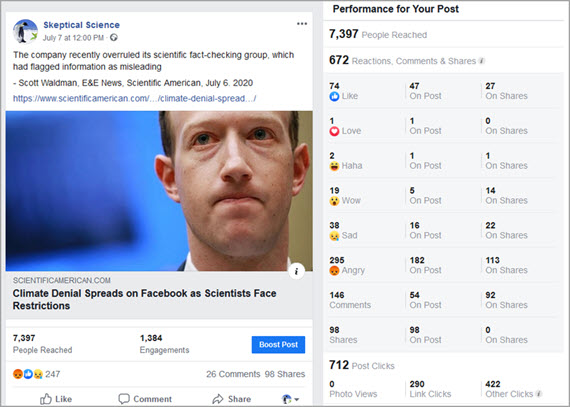Open the scientificamerican.com climate-denial link
Image resolution: width=570 pixels, height=407 pixels.
coord(135,98)
